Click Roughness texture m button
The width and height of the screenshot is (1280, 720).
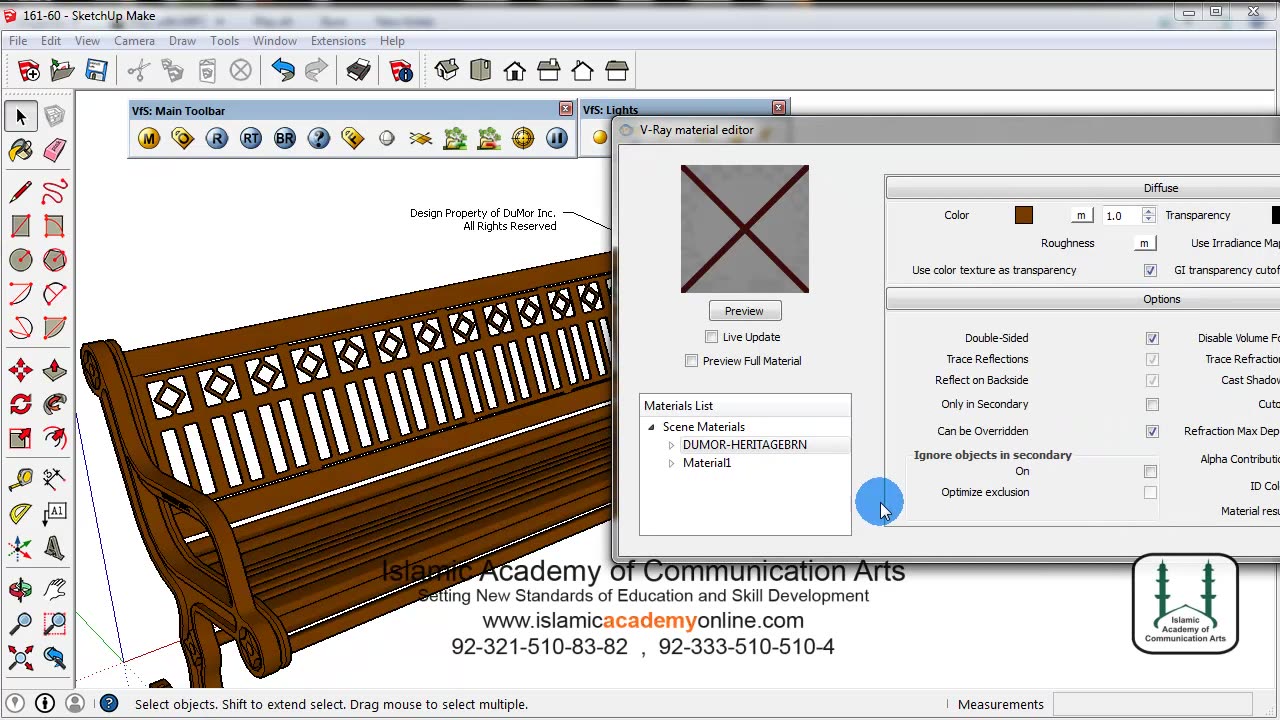pyautogui.click(x=1144, y=243)
